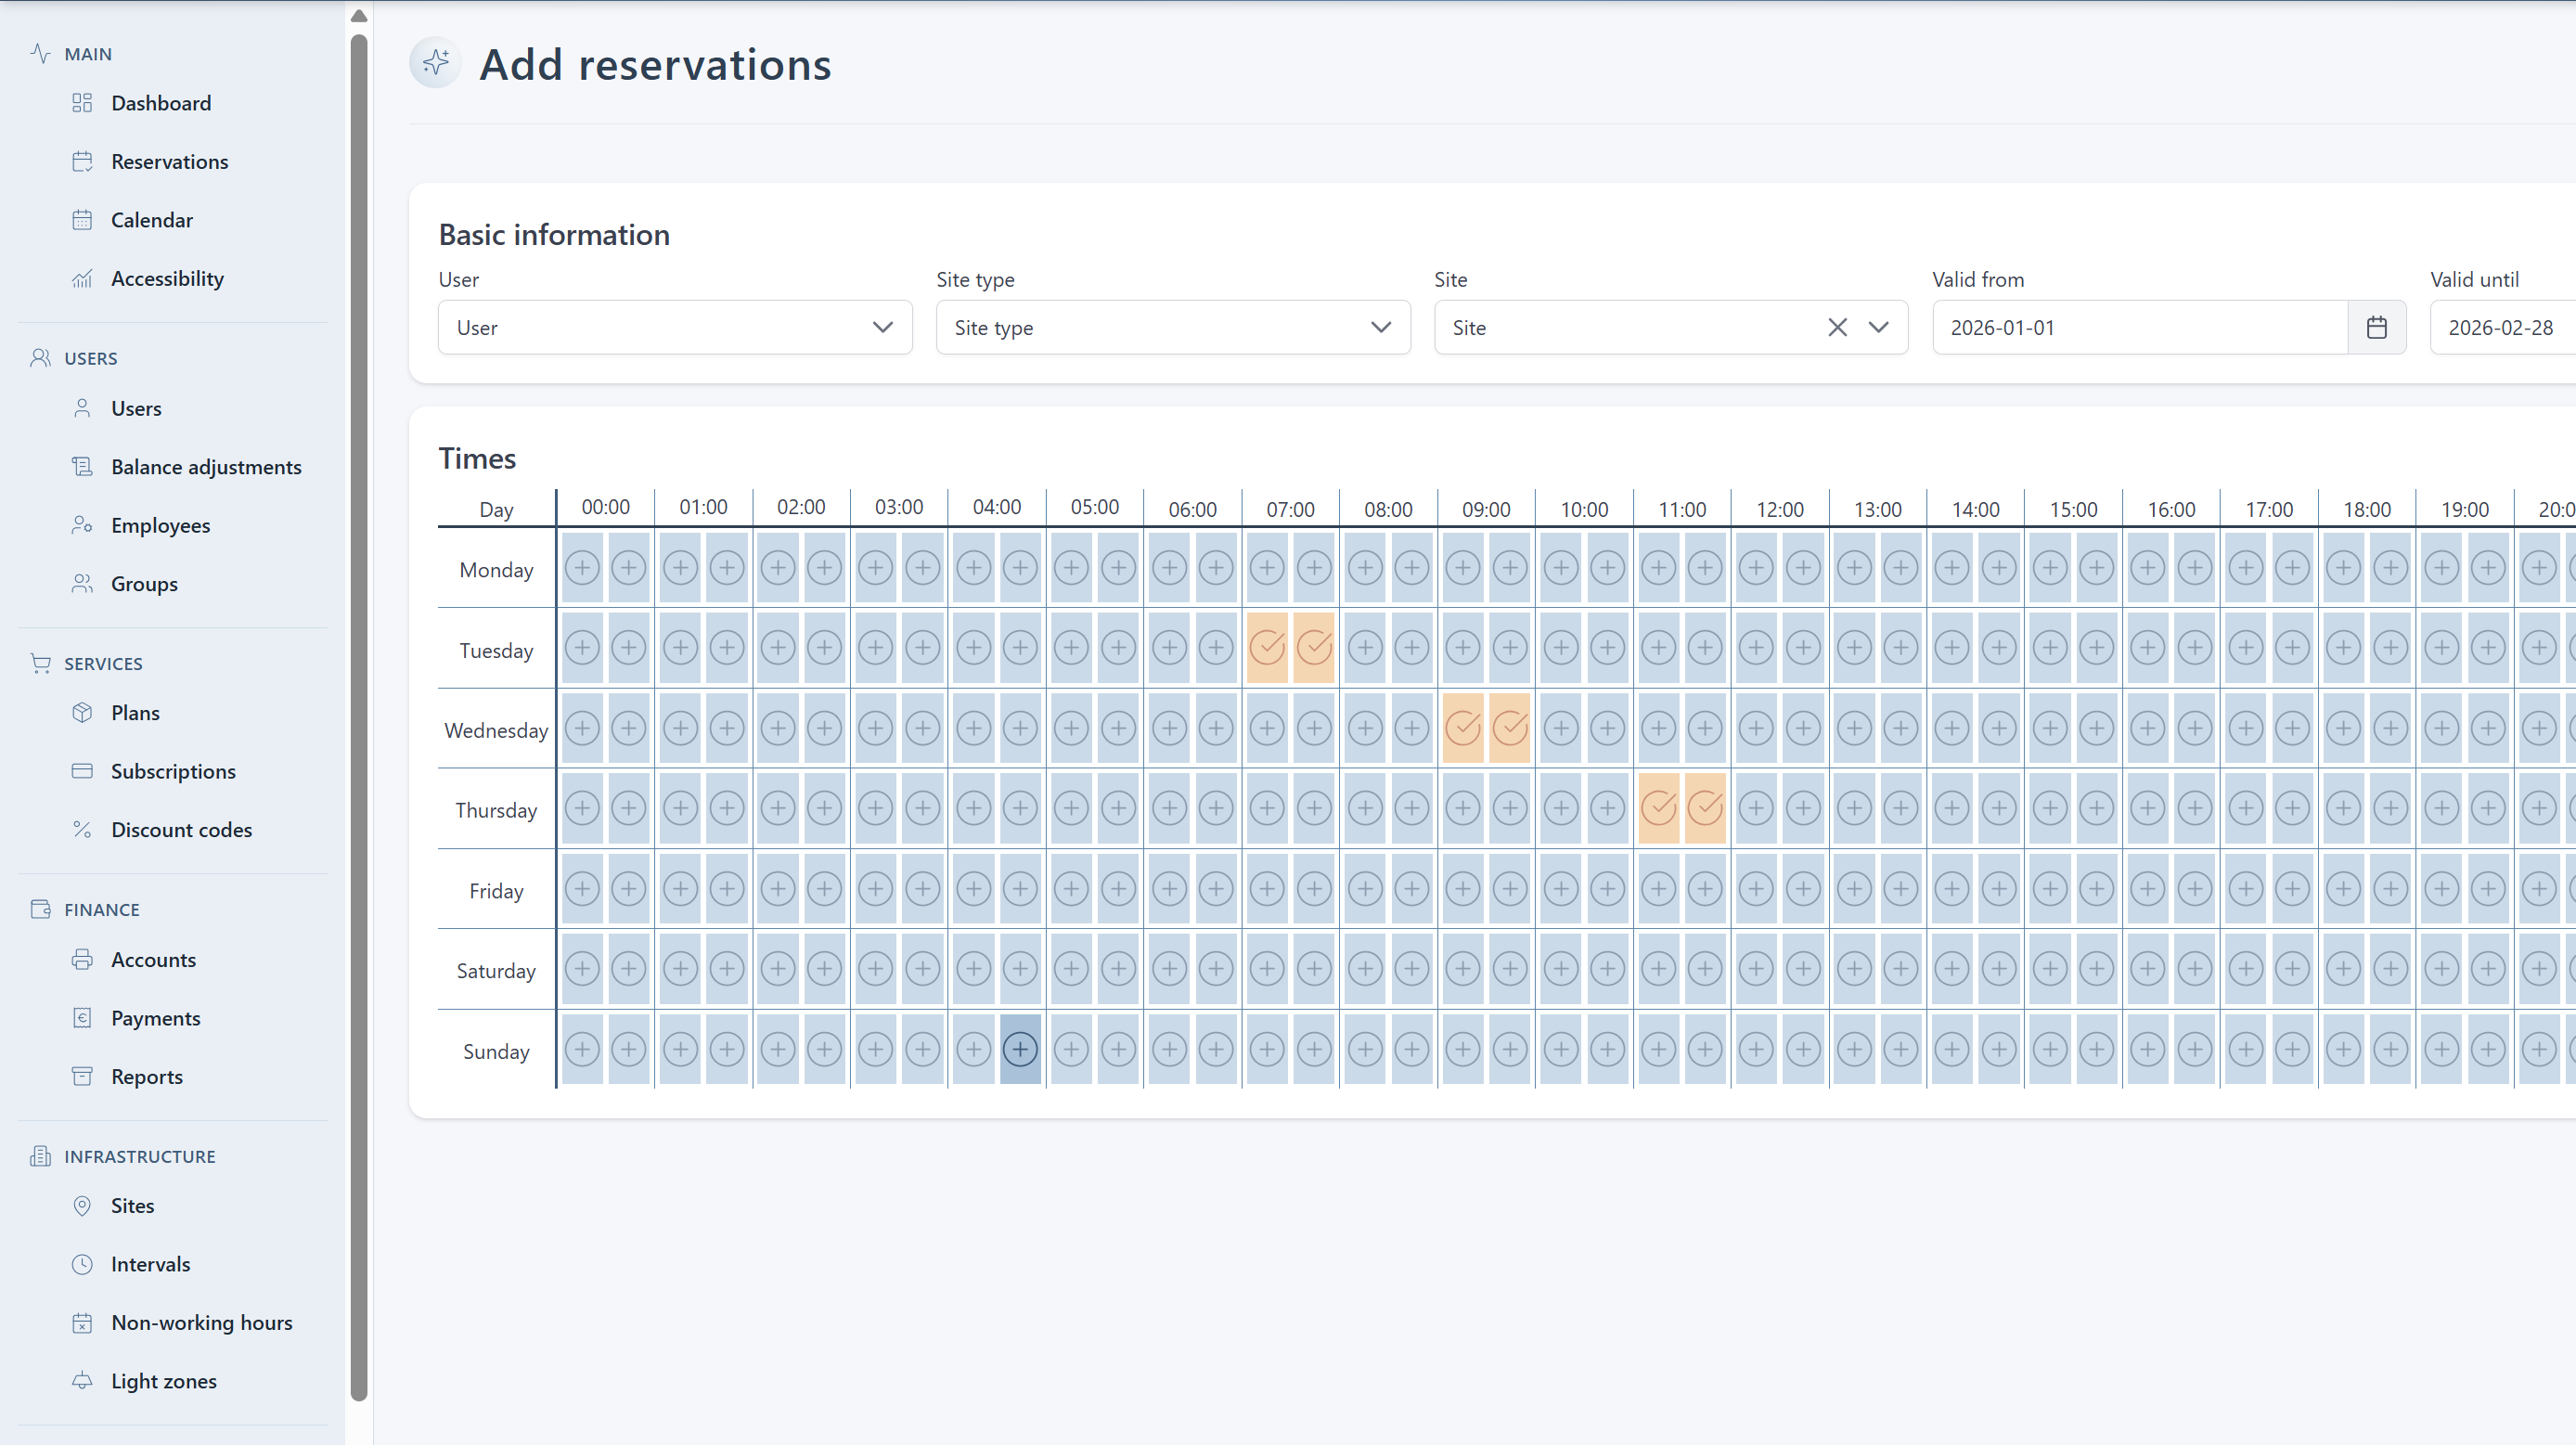Click the Reports archive icon
This screenshot has height=1445, width=2576.
click(82, 1077)
